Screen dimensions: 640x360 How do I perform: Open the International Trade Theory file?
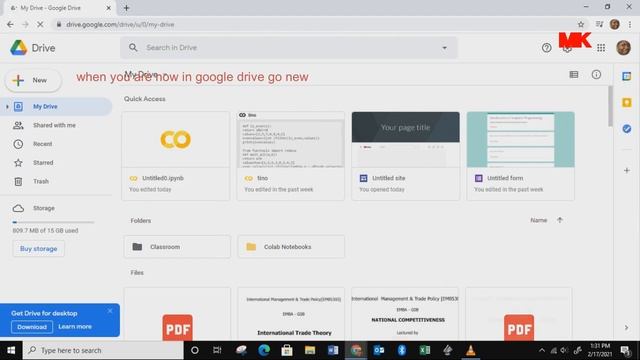(291, 314)
